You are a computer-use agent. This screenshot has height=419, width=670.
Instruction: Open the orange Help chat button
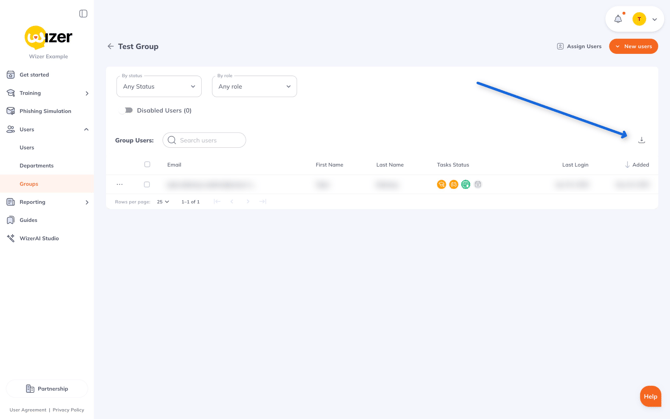(x=650, y=396)
